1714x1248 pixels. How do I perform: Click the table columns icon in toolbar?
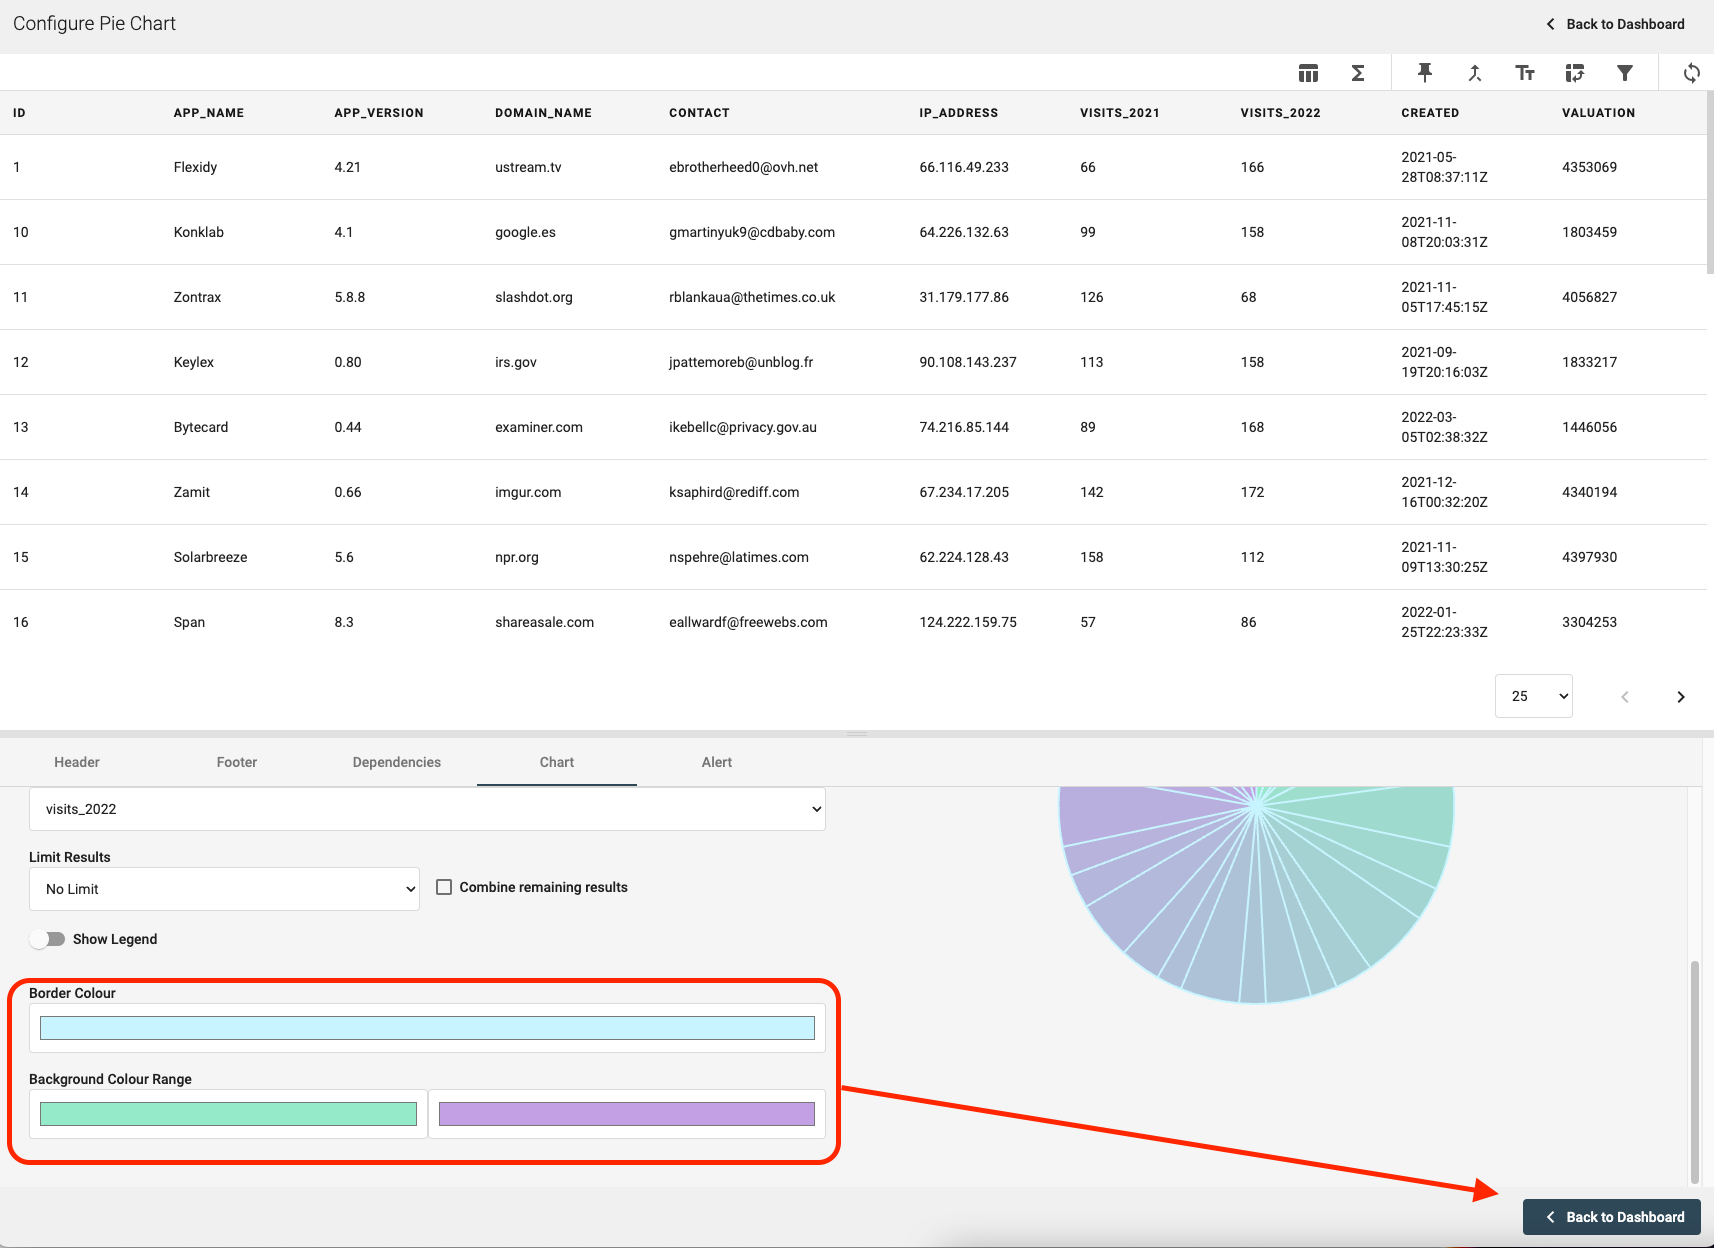coord(1308,73)
